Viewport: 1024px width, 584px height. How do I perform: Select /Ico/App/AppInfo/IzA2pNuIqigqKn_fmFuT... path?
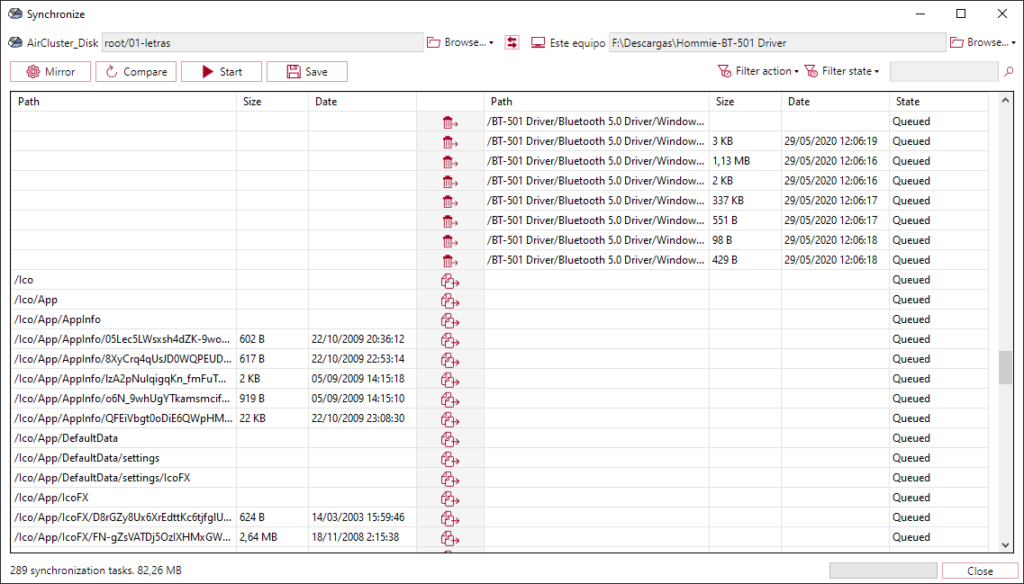pos(120,378)
